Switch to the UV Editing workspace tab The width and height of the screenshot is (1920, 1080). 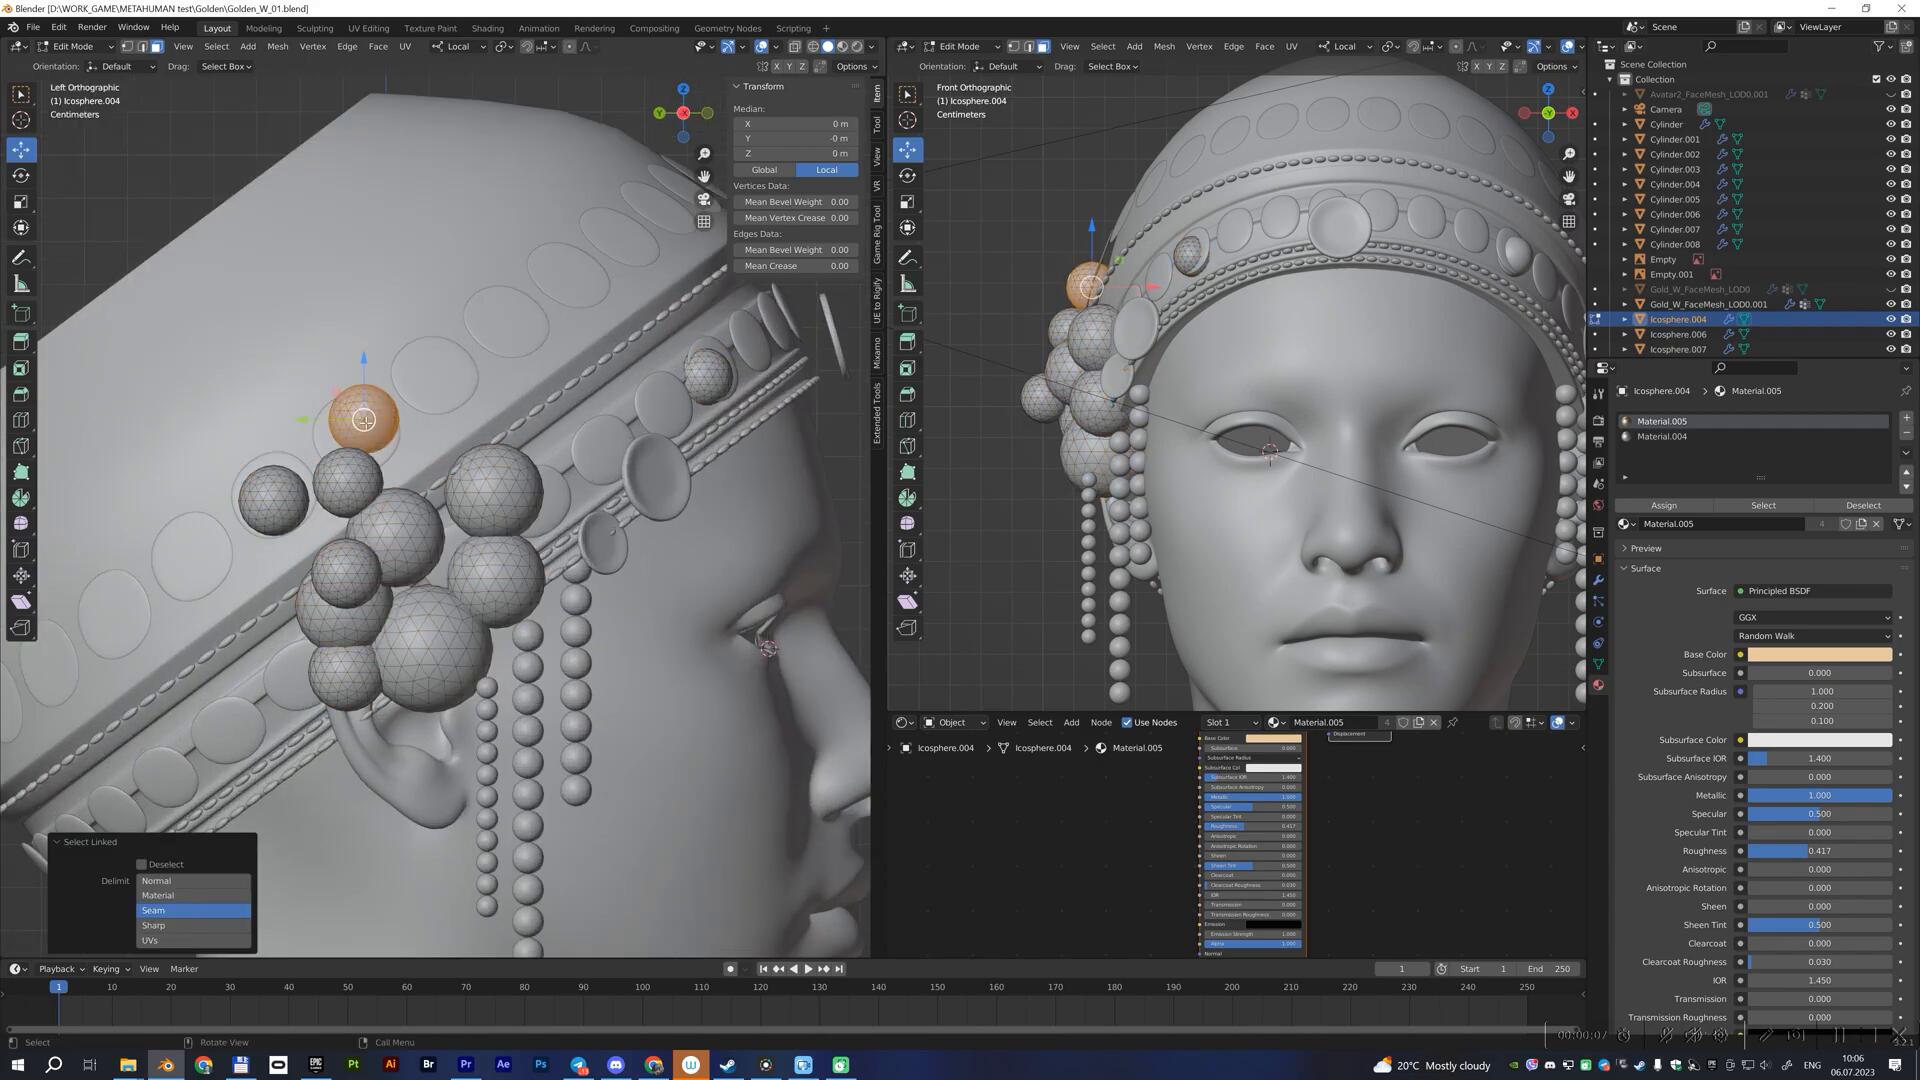pyautogui.click(x=368, y=28)
